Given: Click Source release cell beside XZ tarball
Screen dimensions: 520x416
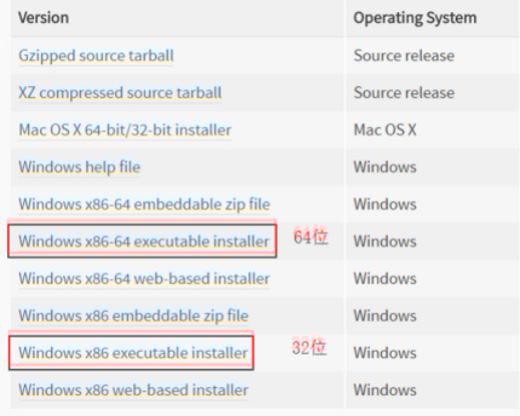Looking at the screenshot, I should [404, 93].
